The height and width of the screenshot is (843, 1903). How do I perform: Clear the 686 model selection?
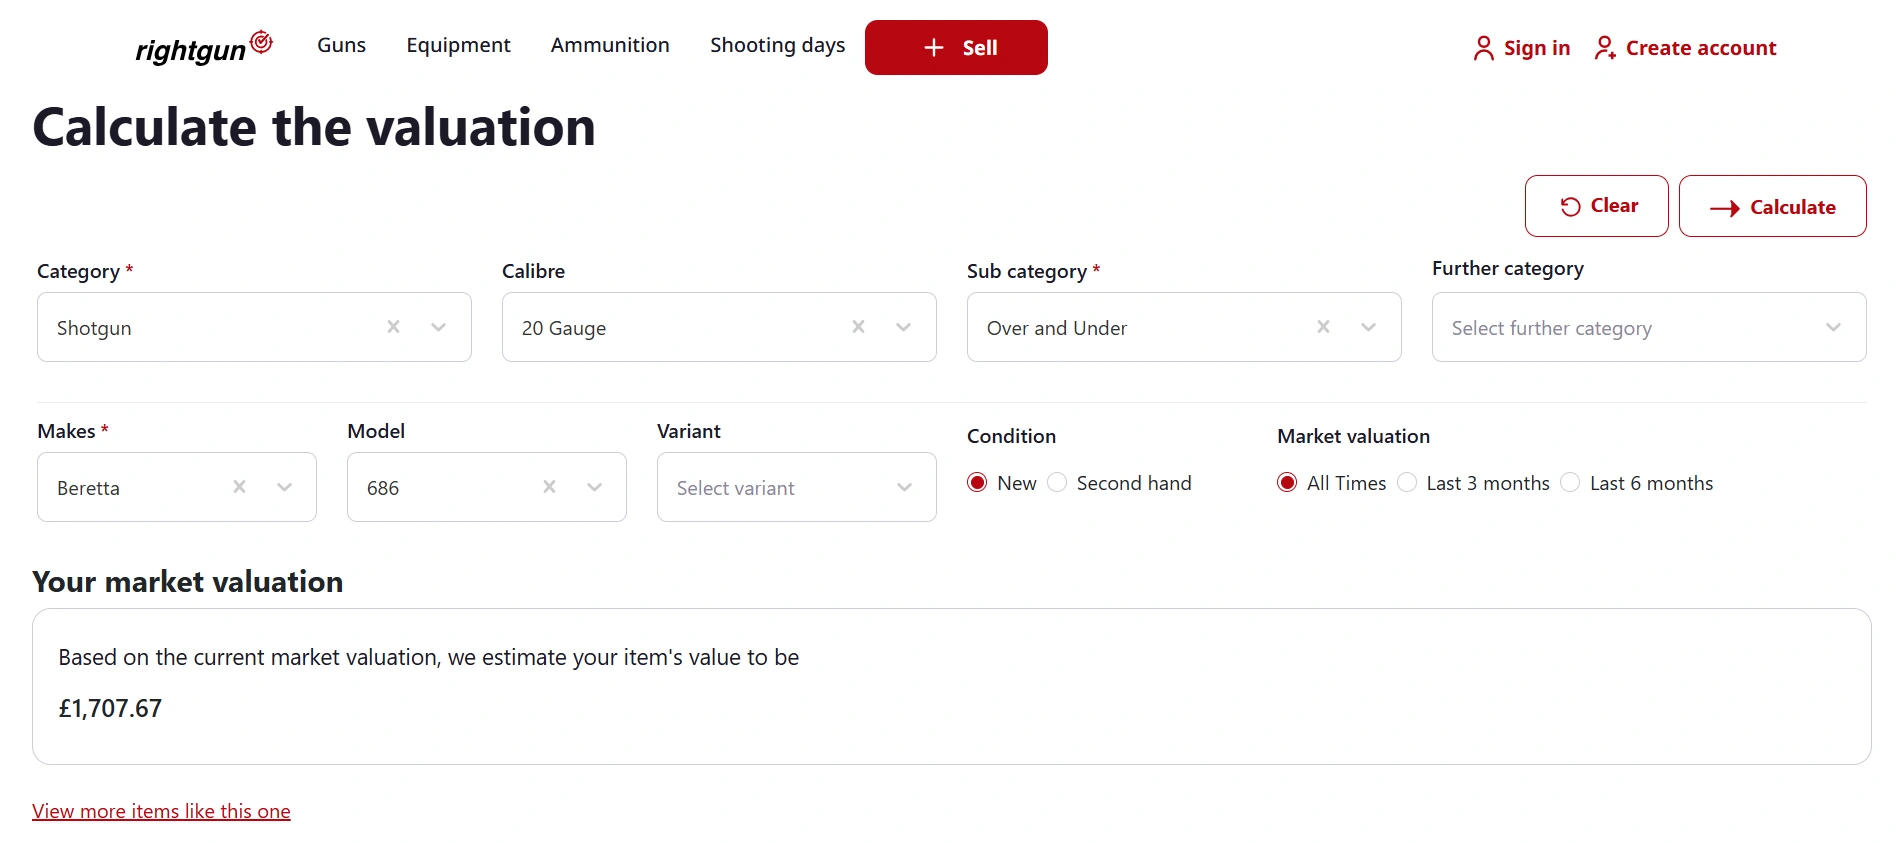pos(549,487)
